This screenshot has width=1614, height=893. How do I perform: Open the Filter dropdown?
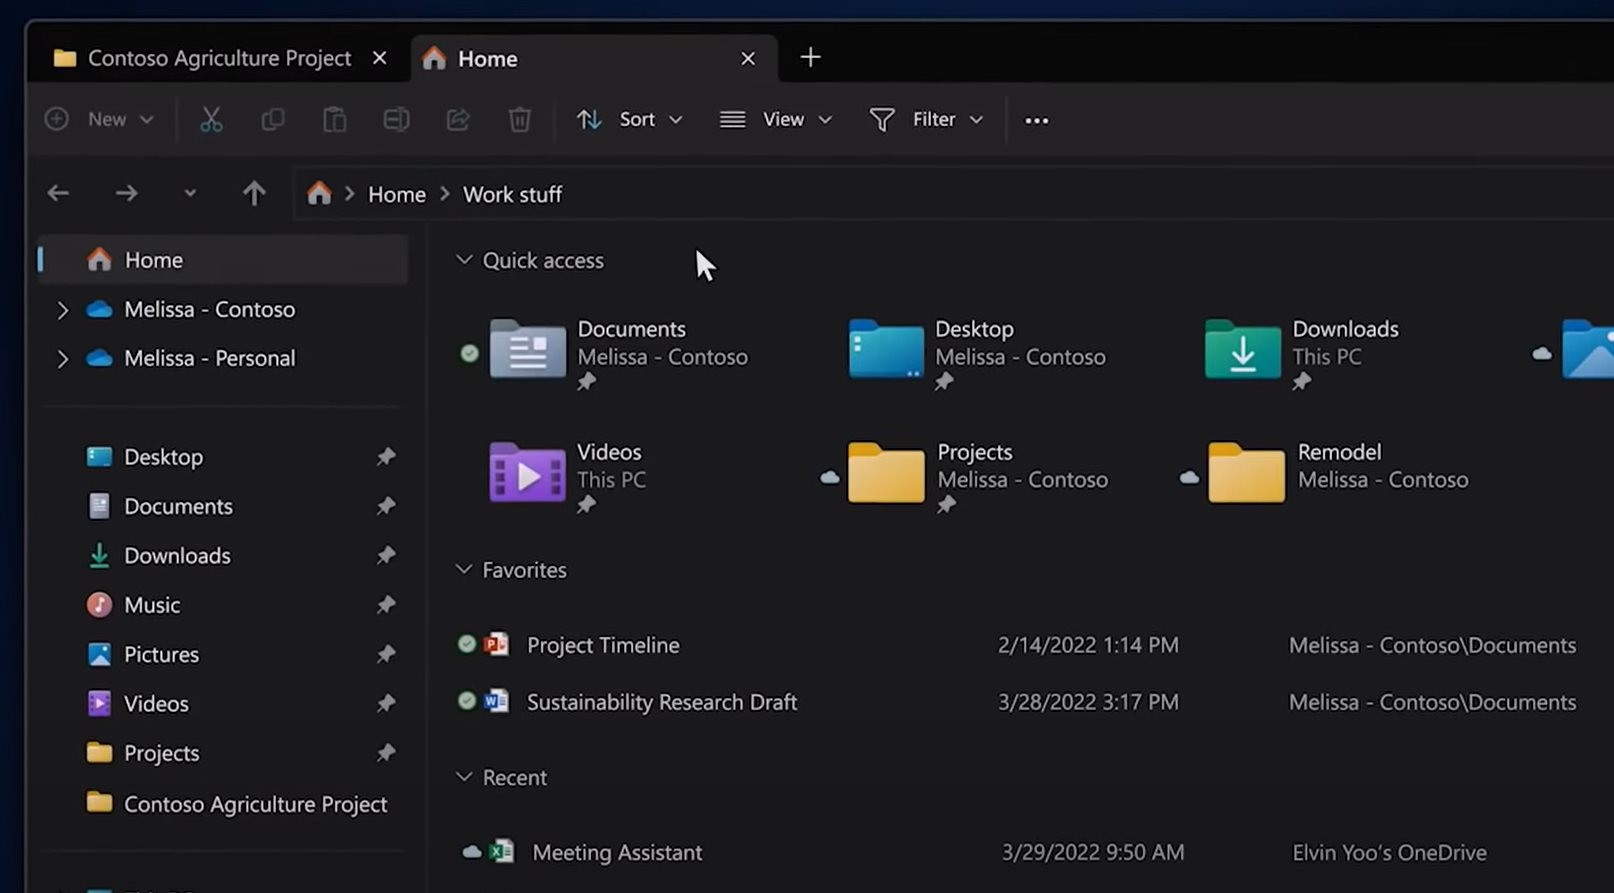[x=926, y=120]
